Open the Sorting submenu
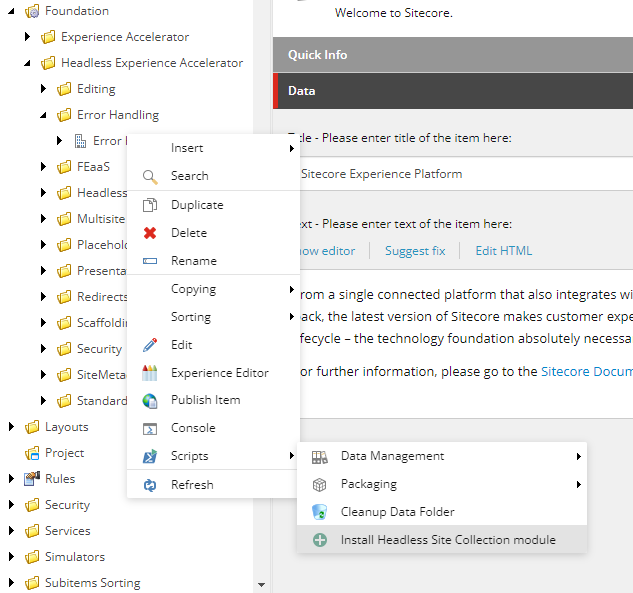Image resolution: width=633 pixels, height=593 pixels. tap(213, 317)
